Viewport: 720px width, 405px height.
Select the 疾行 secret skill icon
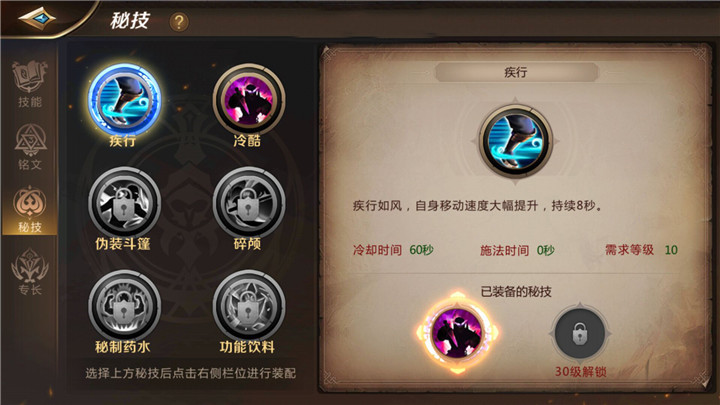click(124, 100)
